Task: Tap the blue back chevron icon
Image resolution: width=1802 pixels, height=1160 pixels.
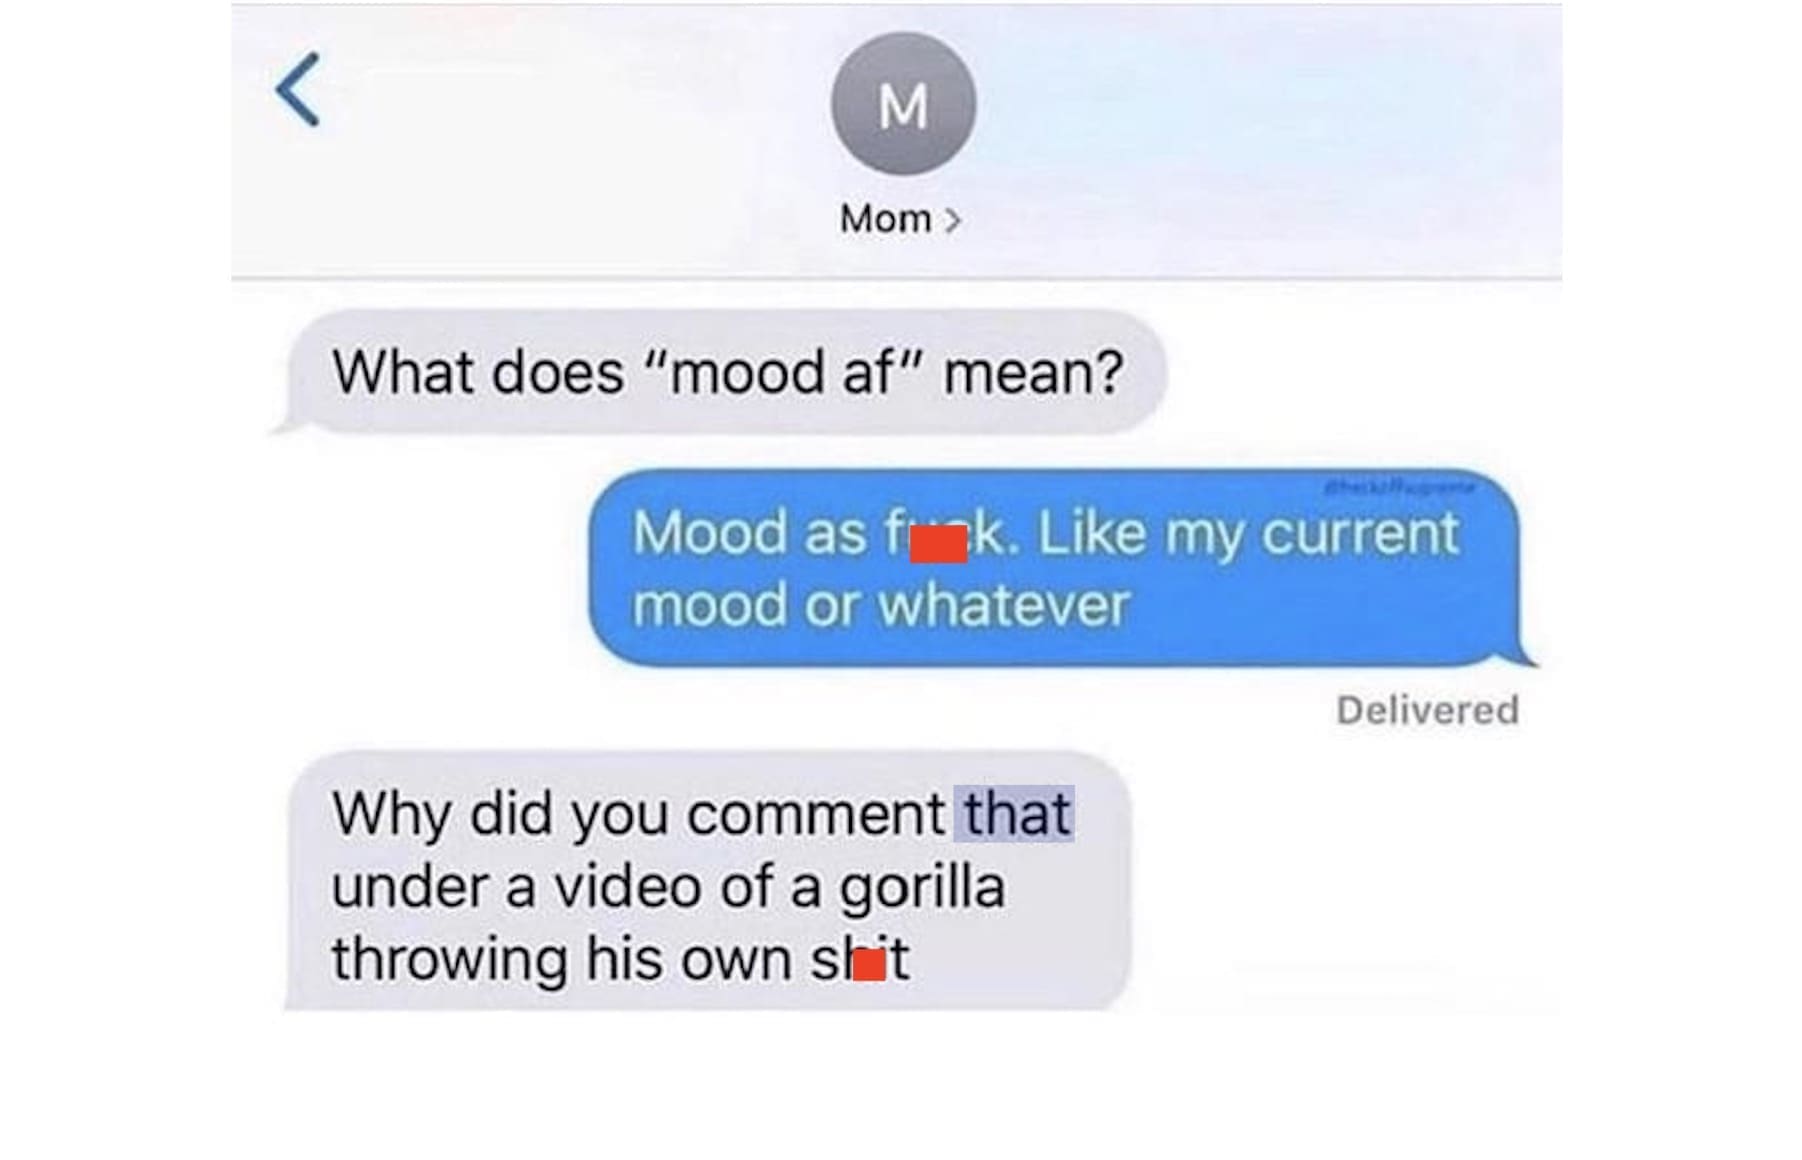Action: pyautogui.click(x=298, y=90)
